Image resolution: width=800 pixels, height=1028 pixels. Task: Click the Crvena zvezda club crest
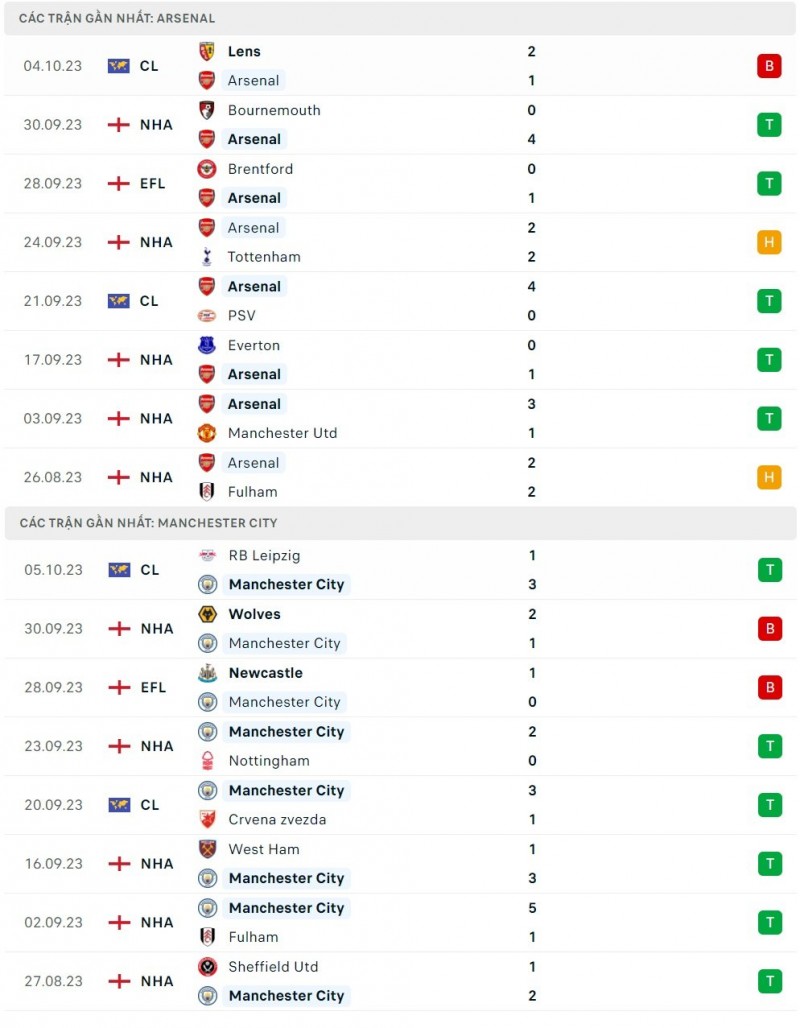coord(207,820)
